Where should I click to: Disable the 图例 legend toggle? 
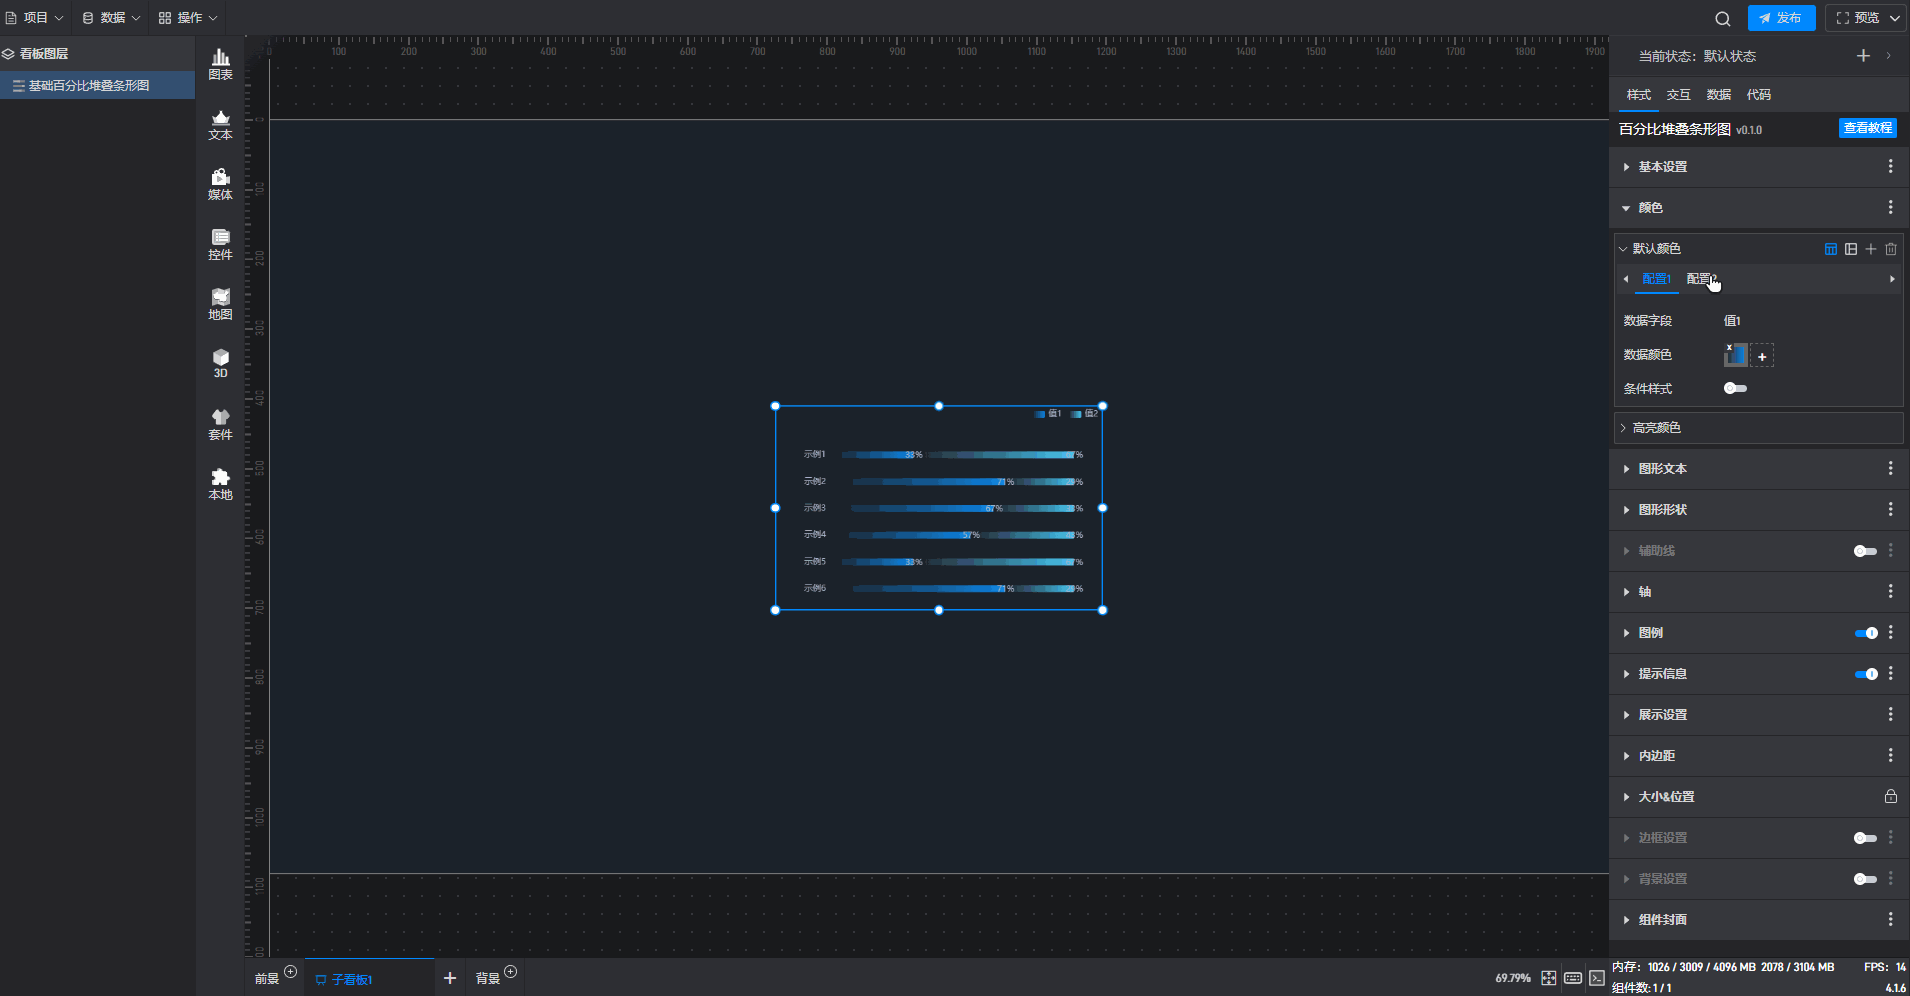click(x=1865, y=633)
